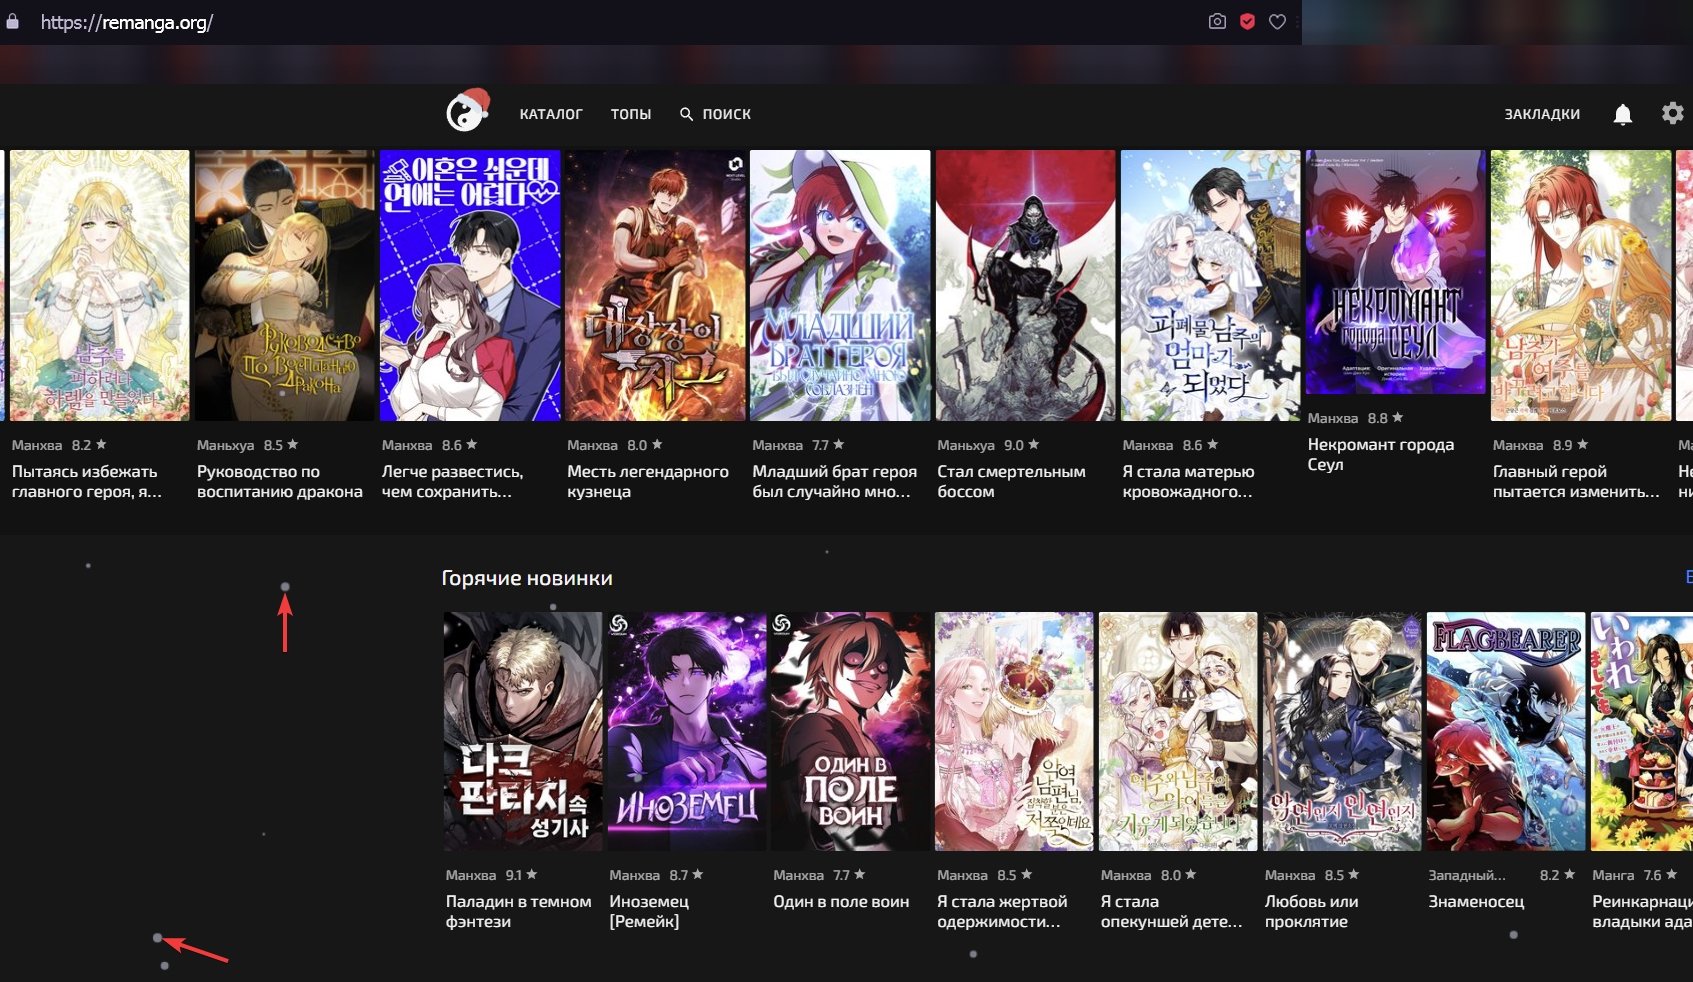Open the red shield adblock extension icon

(x=1248, y=20)
